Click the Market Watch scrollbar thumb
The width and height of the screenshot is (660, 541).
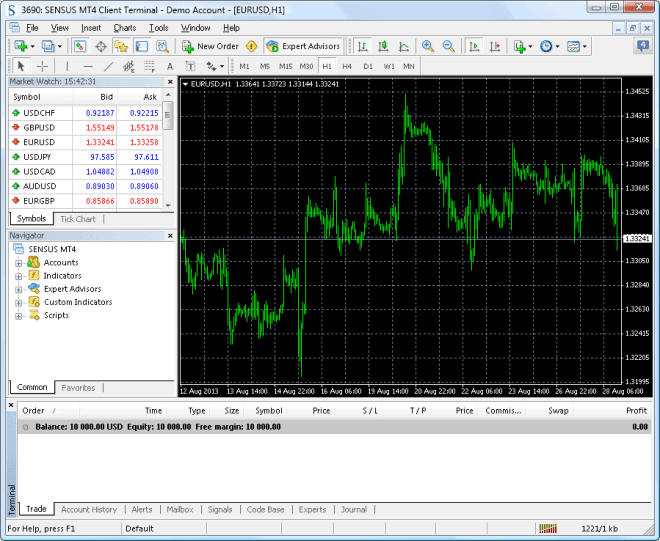(168, 115)
